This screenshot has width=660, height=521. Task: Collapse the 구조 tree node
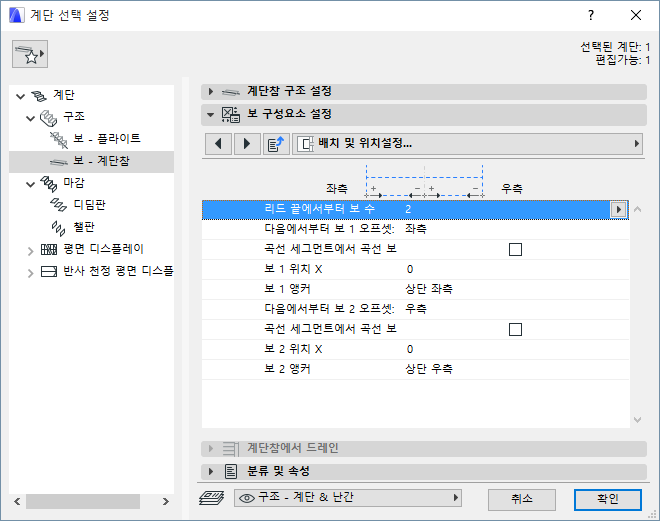click(30, 119)
